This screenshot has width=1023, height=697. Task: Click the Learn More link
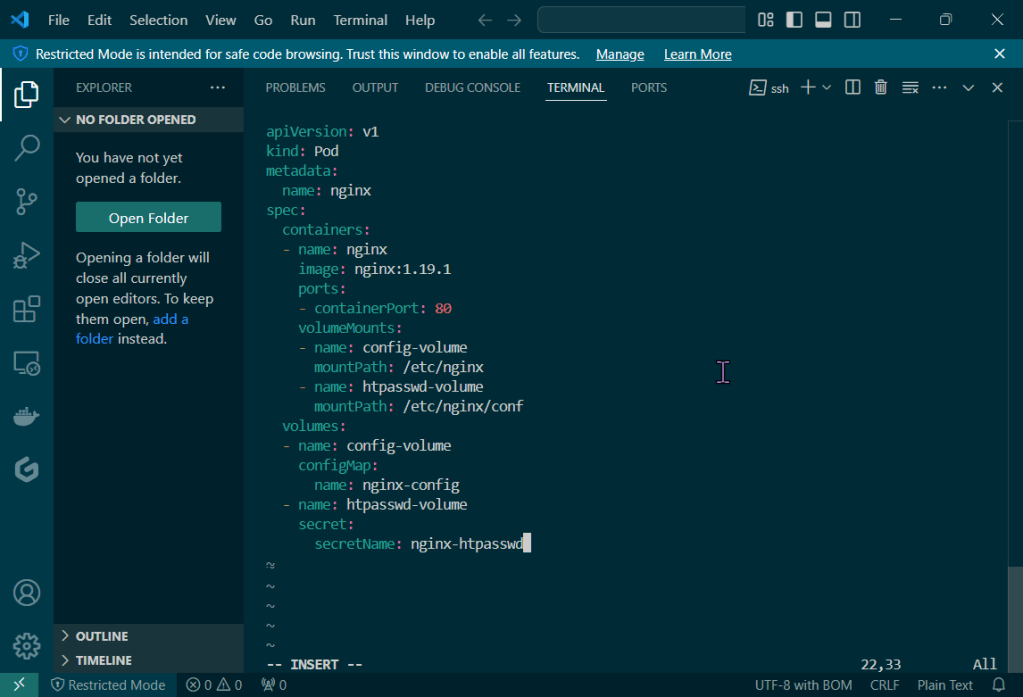pos(697,54)
